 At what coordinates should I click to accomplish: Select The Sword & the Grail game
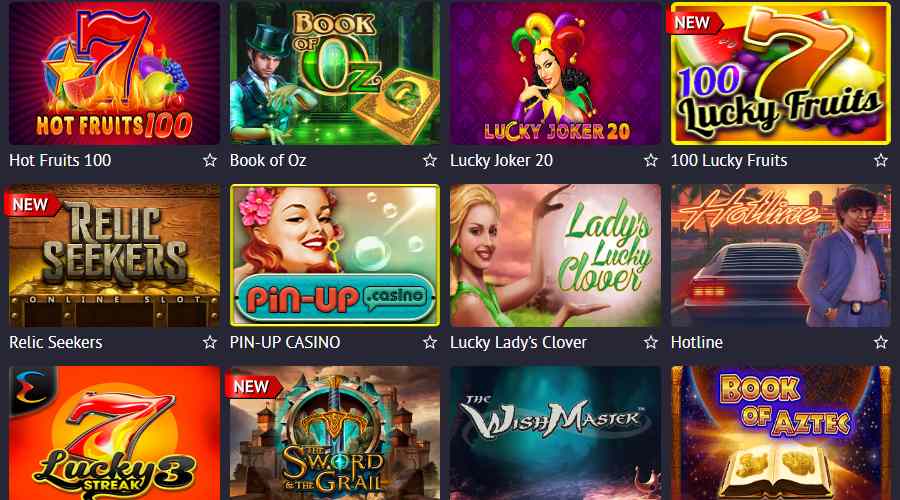(335, 433)
